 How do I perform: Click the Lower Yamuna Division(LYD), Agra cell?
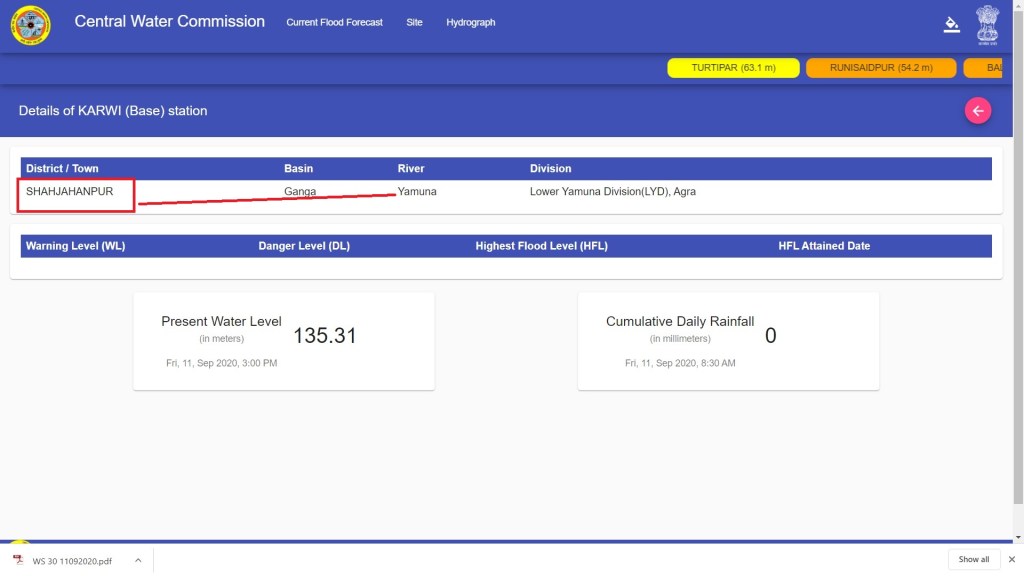[x=614, y=191]
